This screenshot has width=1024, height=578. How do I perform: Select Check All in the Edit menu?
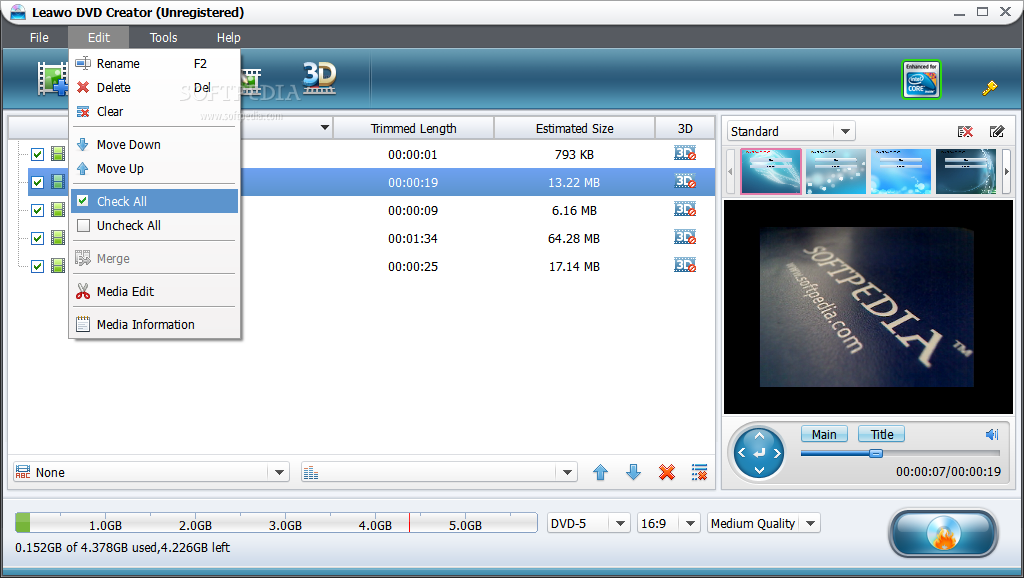tap(154, 201)
